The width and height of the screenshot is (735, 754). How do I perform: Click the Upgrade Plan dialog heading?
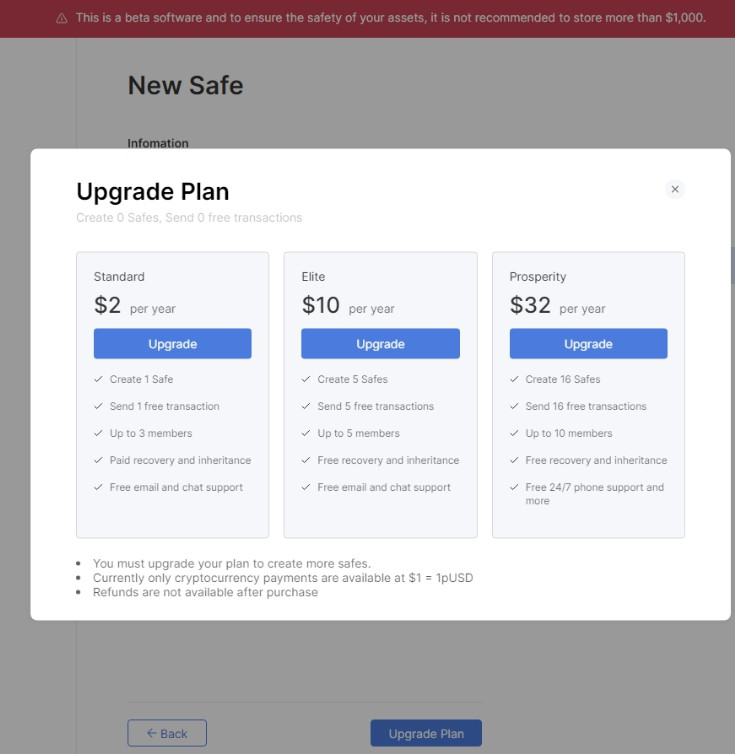[153, 192]
